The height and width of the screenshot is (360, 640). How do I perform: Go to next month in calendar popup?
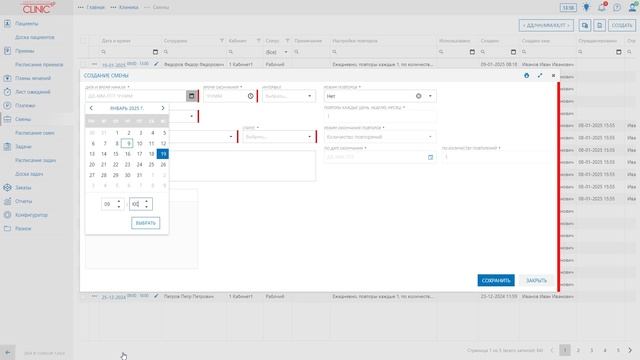pyautogui.click(x=163, y=108)
